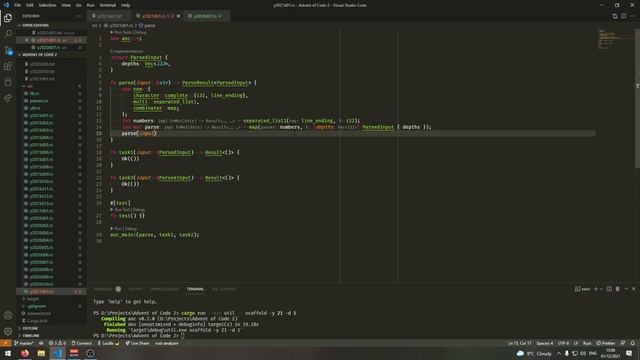Click the new terminal plus icon
640x360 pixels.
[596, 289]
